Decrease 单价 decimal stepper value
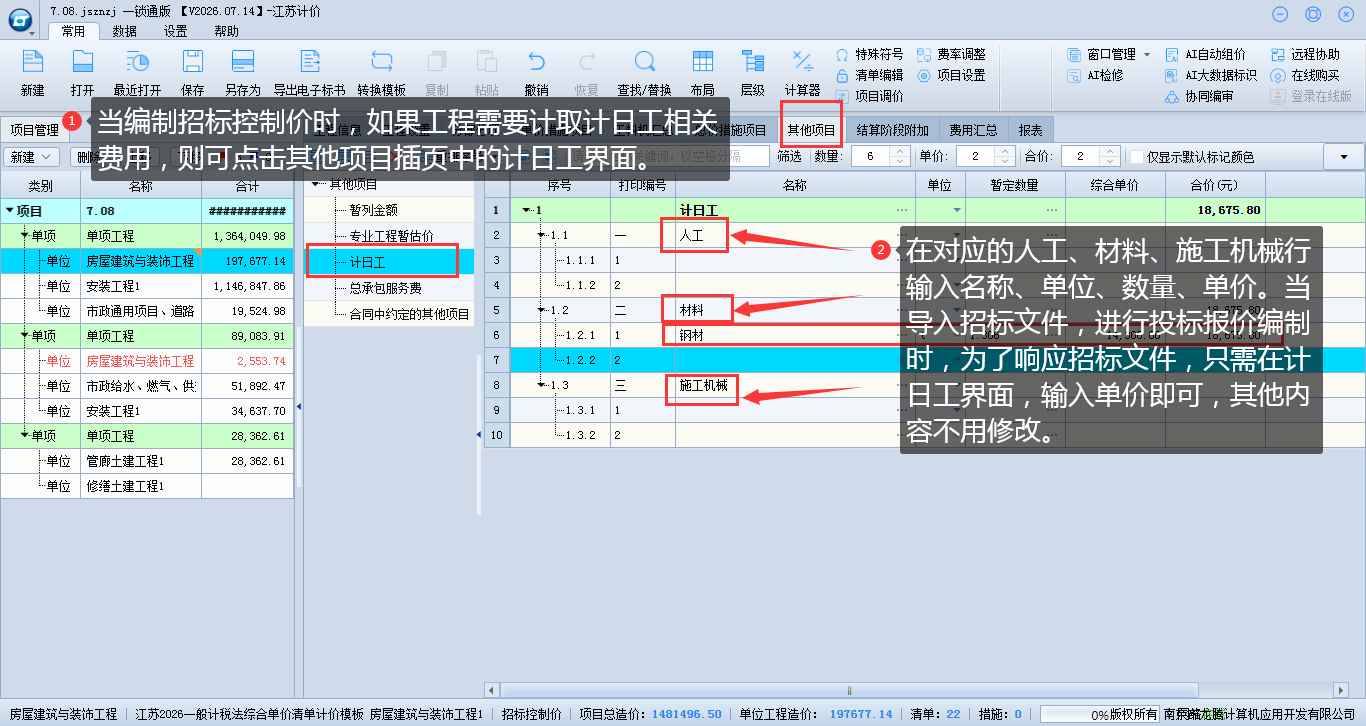 coord(1004,162)
